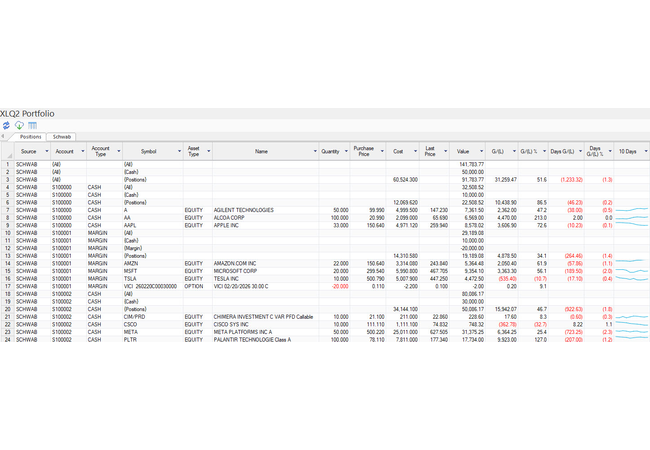Image resolution: width=650 pixels, height=450 pixels.
Task: Click the 31,259.47 G/(L) cell
Action: pyautogui.click(x=501, y=180)
